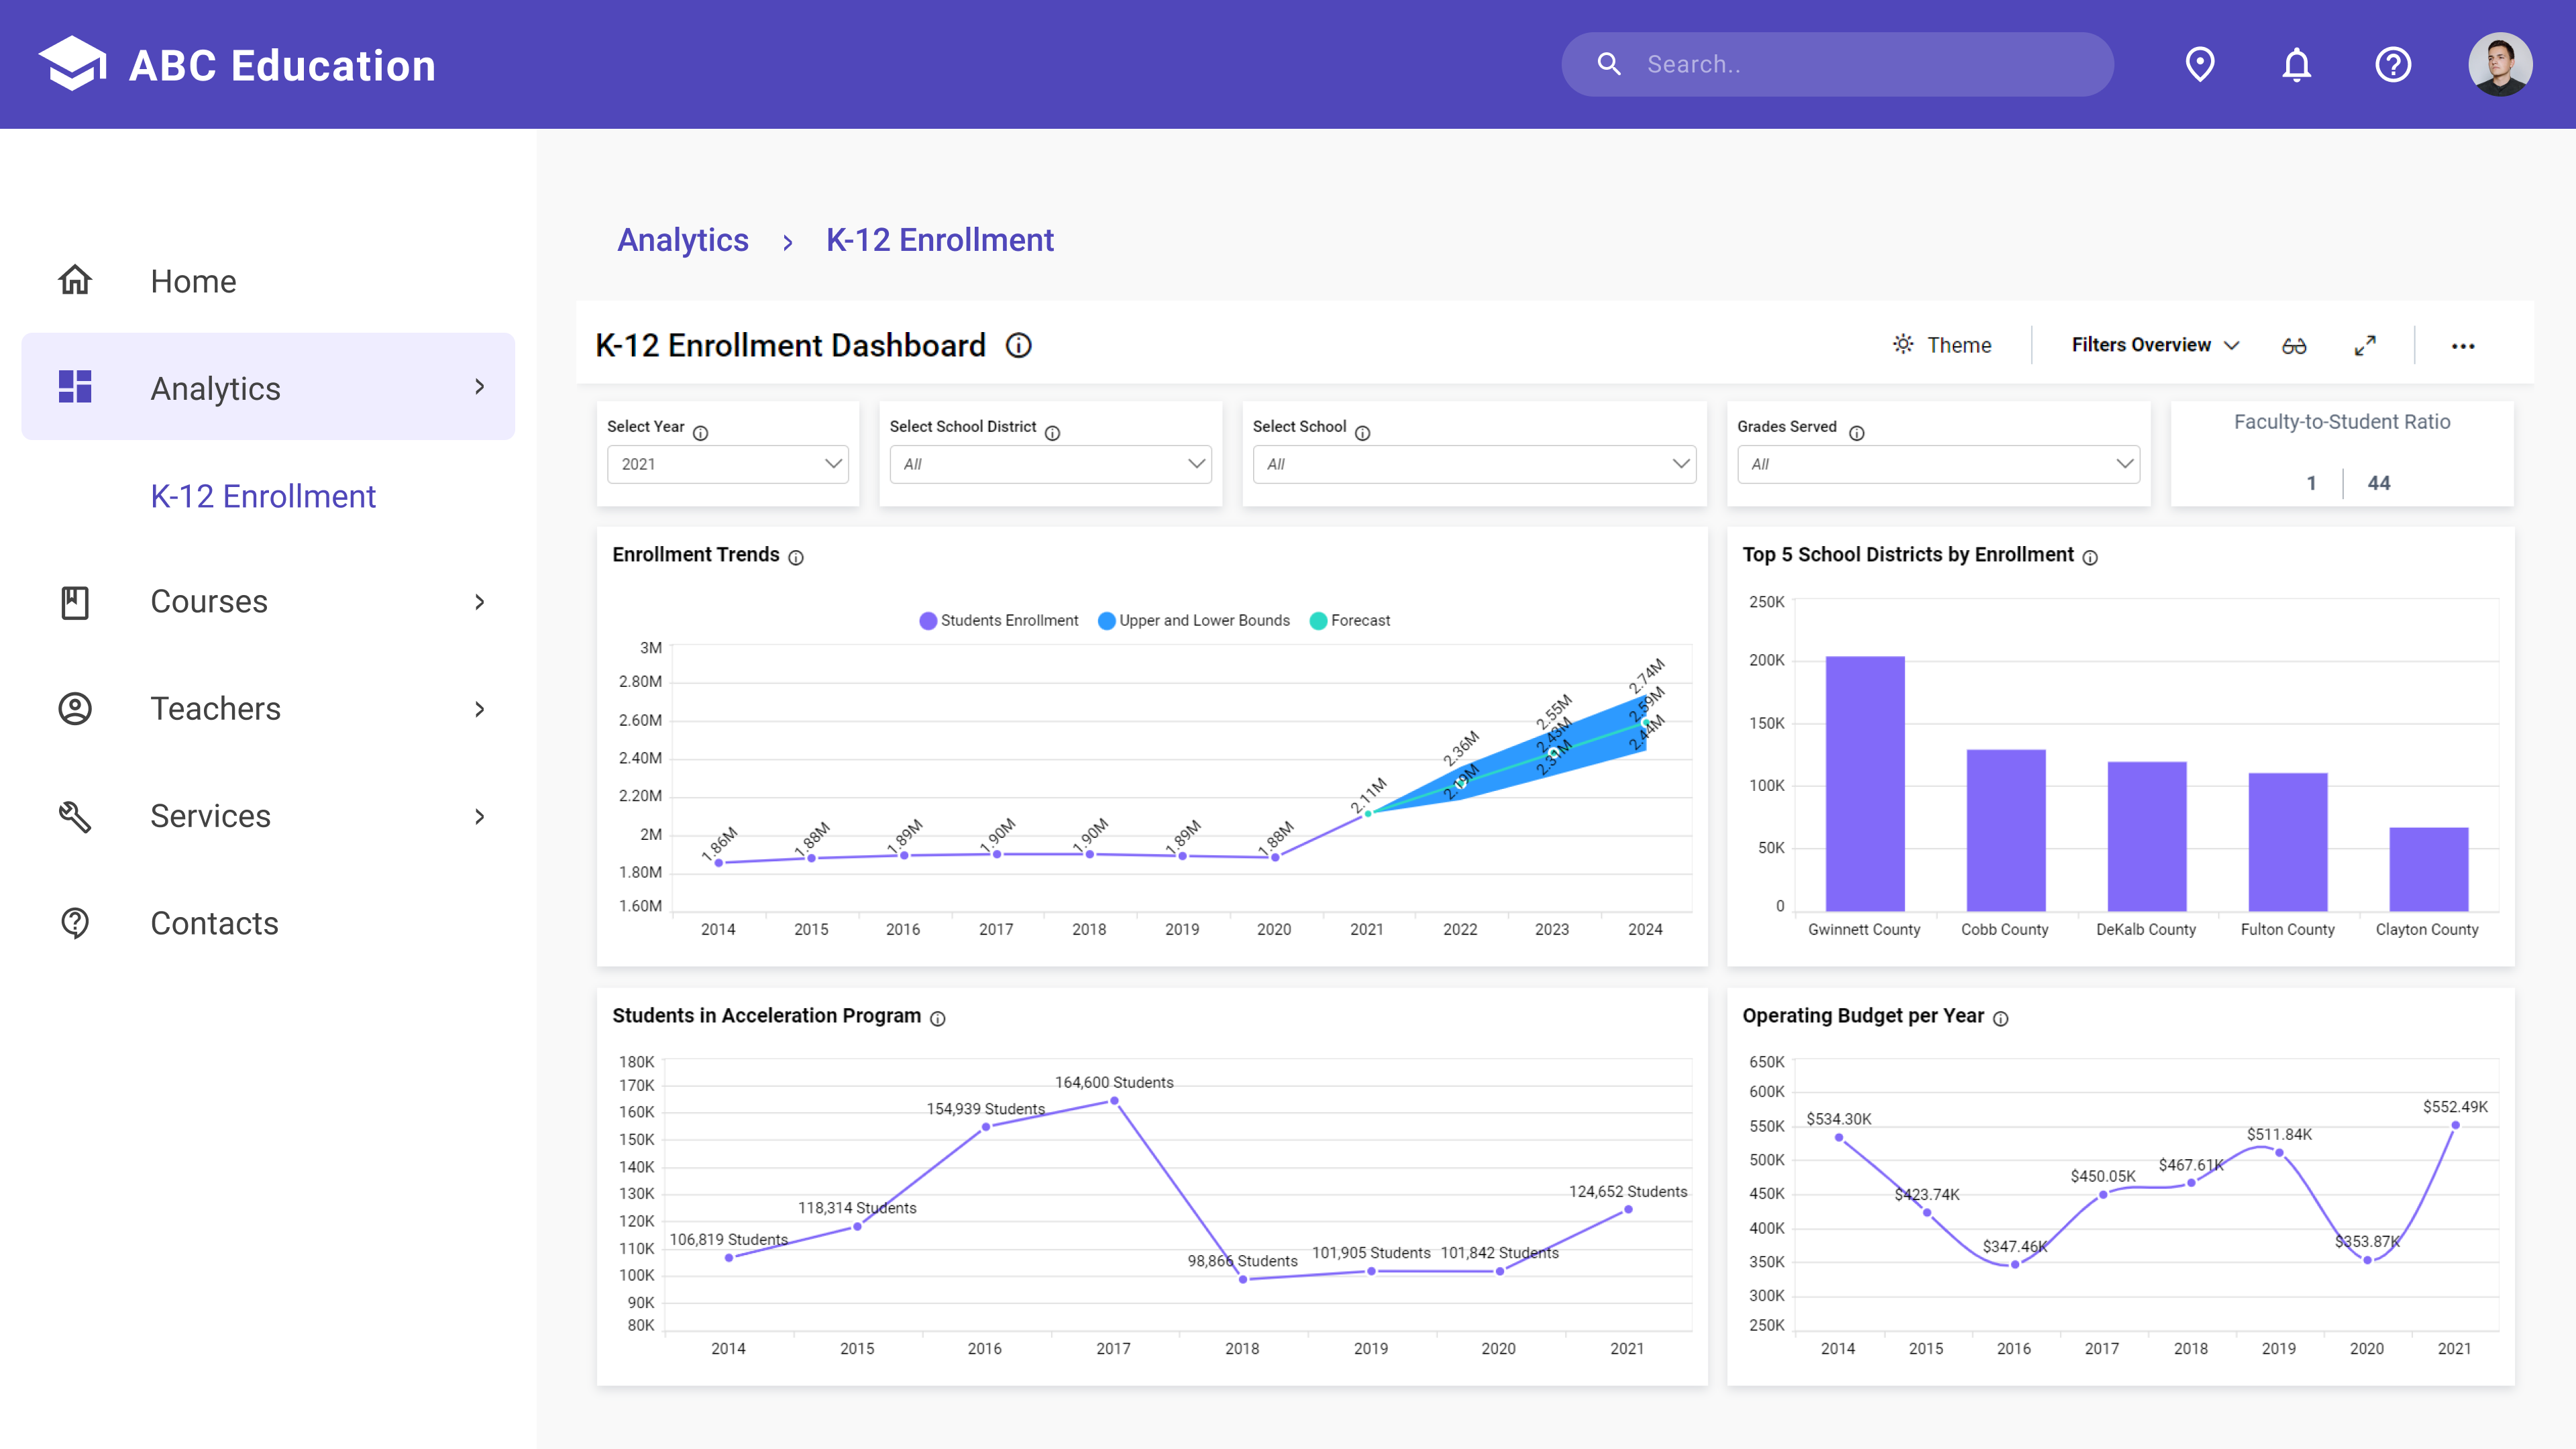The image size is (2576, 1449).
Task: Toggle the Upper and Lower Bounds legend item
Action: pyautogui.click(x=1193, y=620)
